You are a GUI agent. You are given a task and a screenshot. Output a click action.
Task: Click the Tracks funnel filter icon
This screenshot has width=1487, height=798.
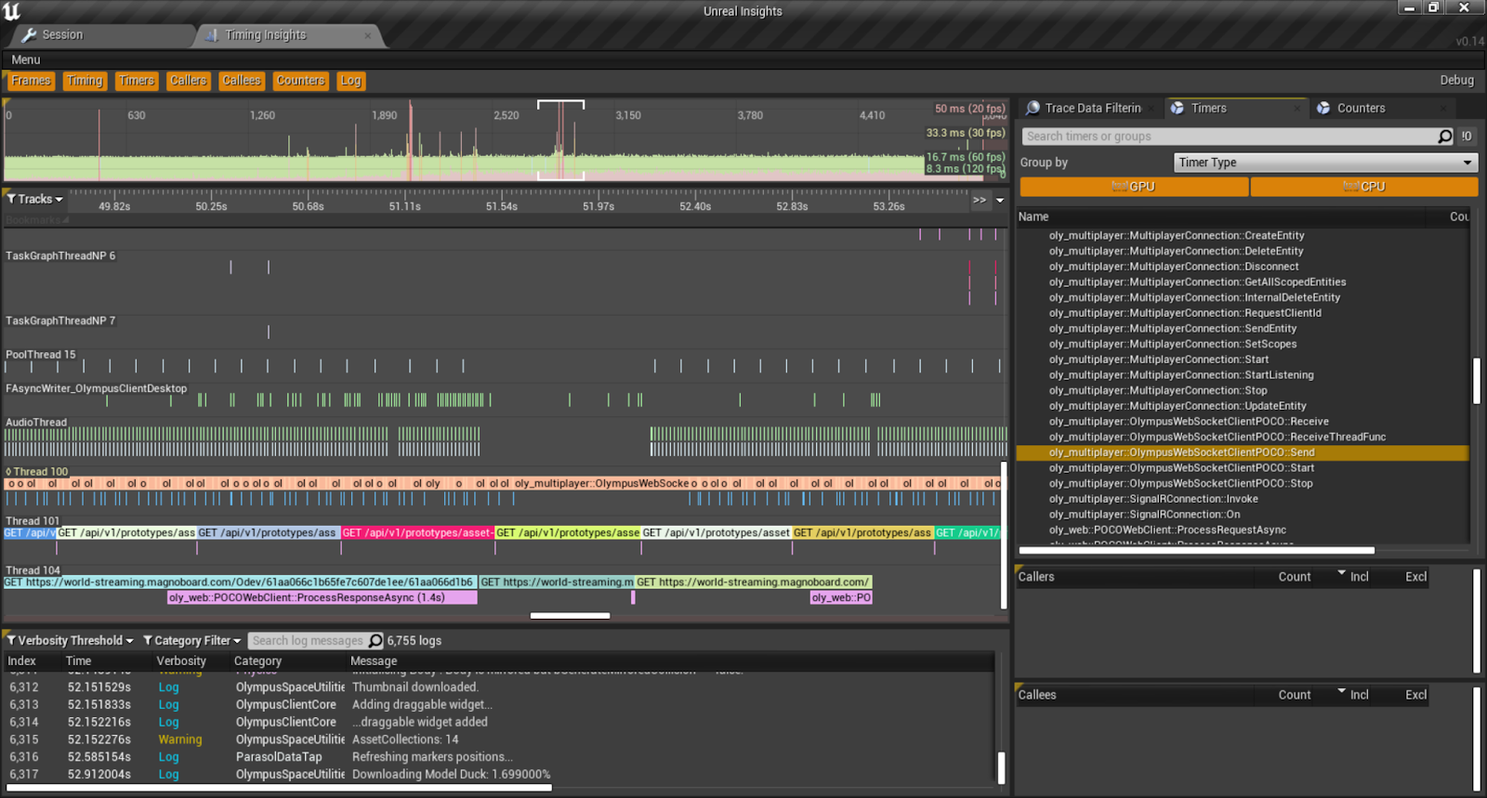[12, 199]
